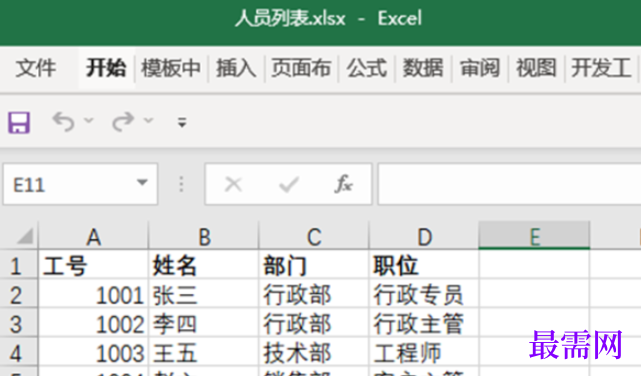Viewport: 641px width, 376px height.
Task: Select row 1 header
Action: tap(19, 265)
